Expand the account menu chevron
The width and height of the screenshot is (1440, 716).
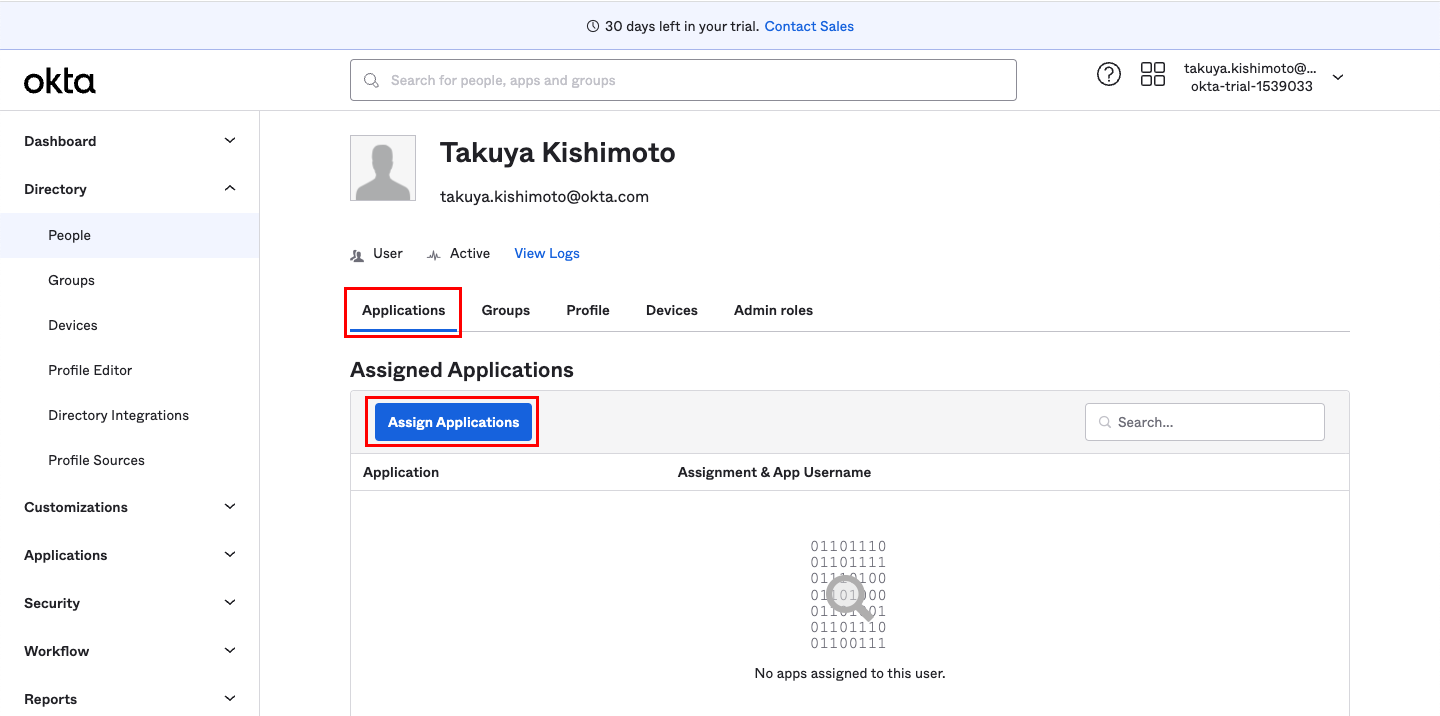[1338, 78]
